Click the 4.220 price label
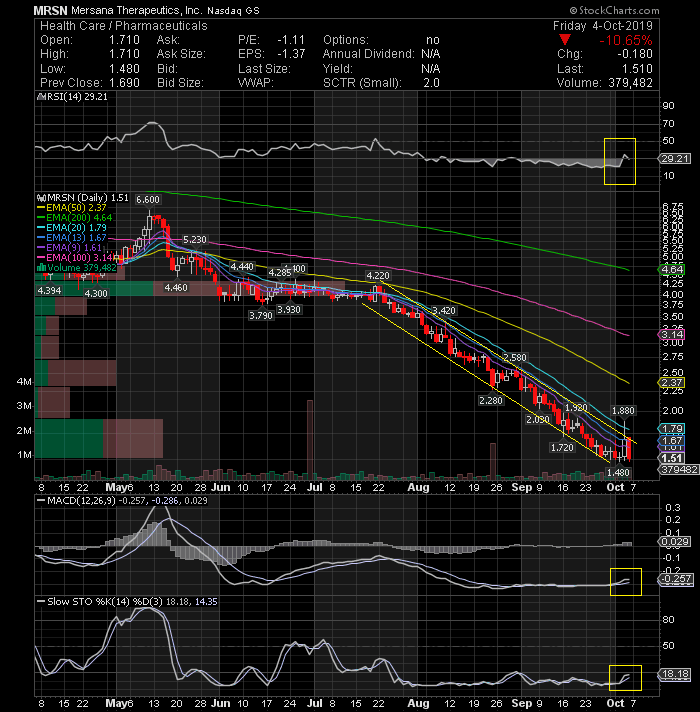Screen dimensions: 700x712 [378, 276]
